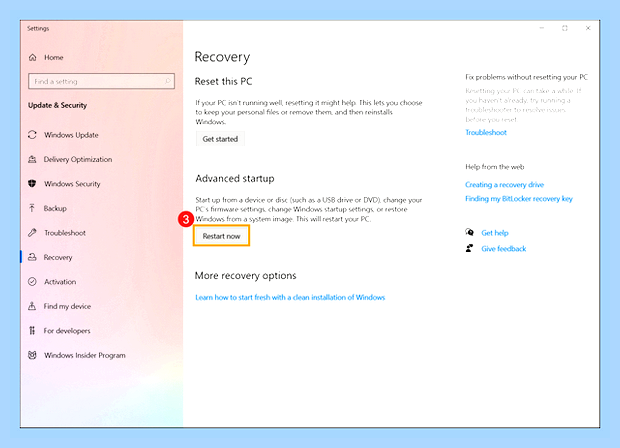Open Windows Security section
This screenshot has width=620, height=448.
[72, 184]
